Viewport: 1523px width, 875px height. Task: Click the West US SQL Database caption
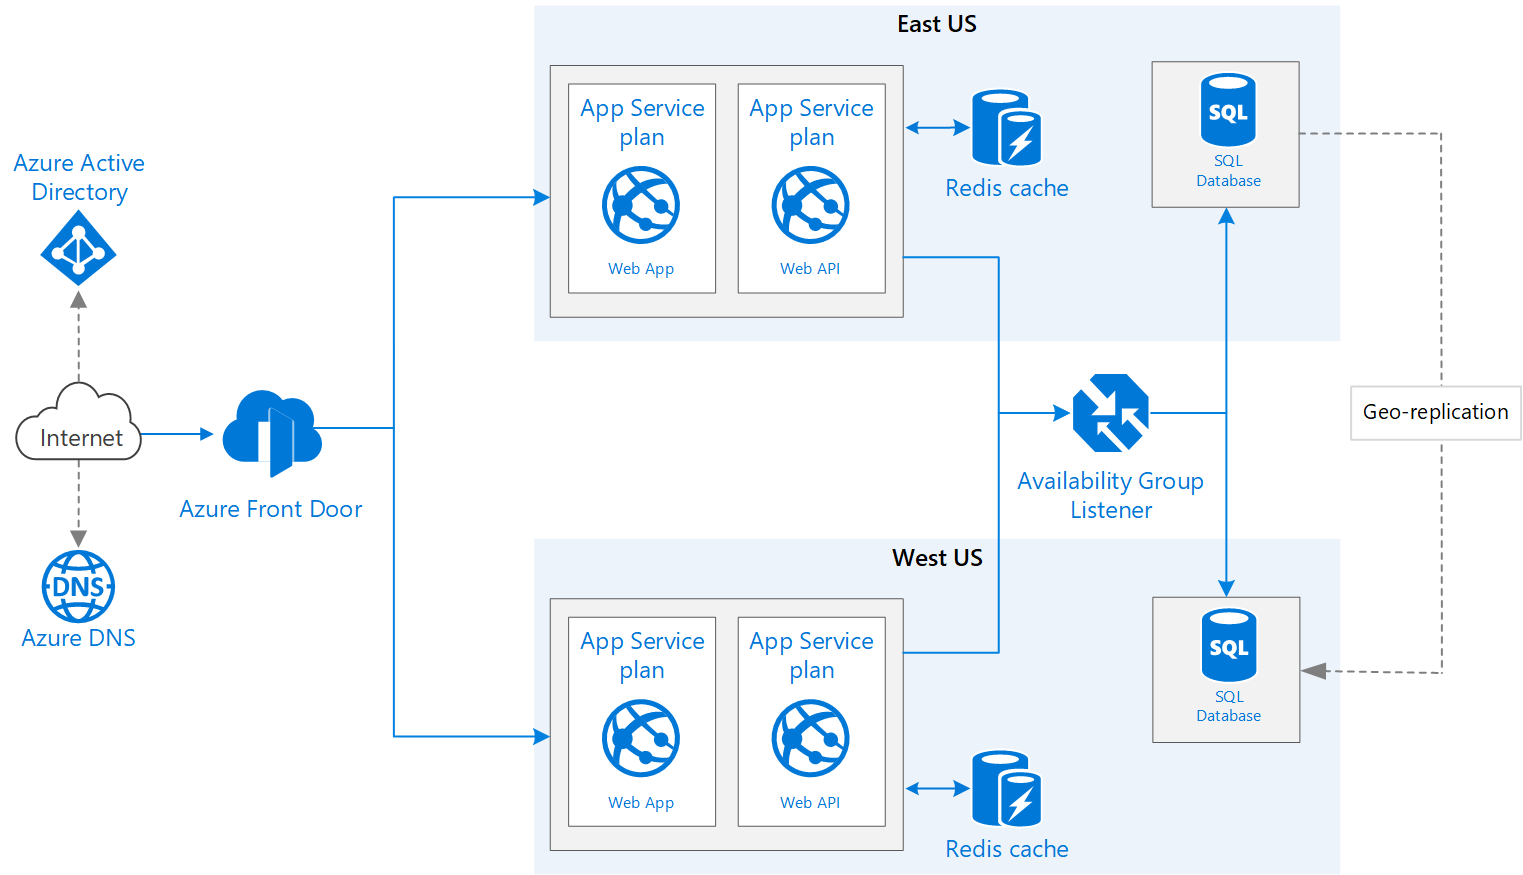point(1229,706)
